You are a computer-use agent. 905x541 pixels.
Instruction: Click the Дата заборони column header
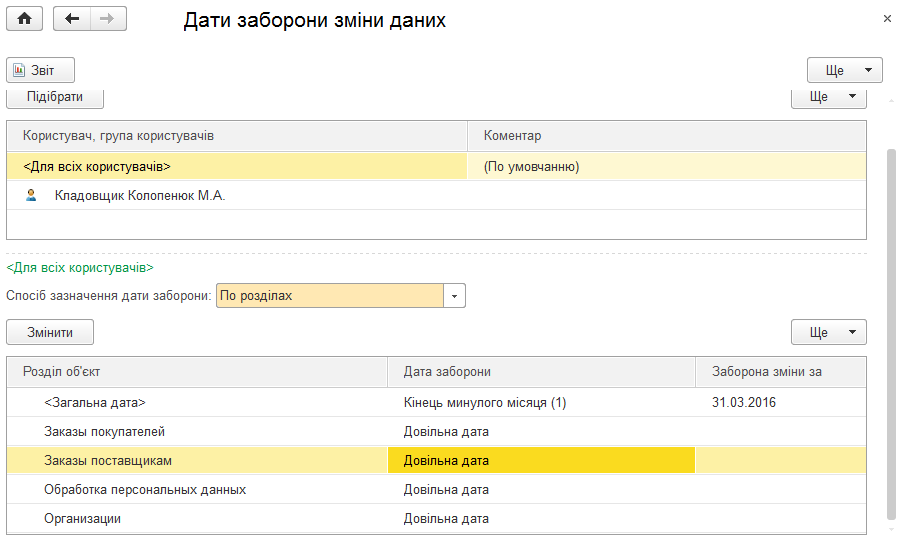point(541,372)
